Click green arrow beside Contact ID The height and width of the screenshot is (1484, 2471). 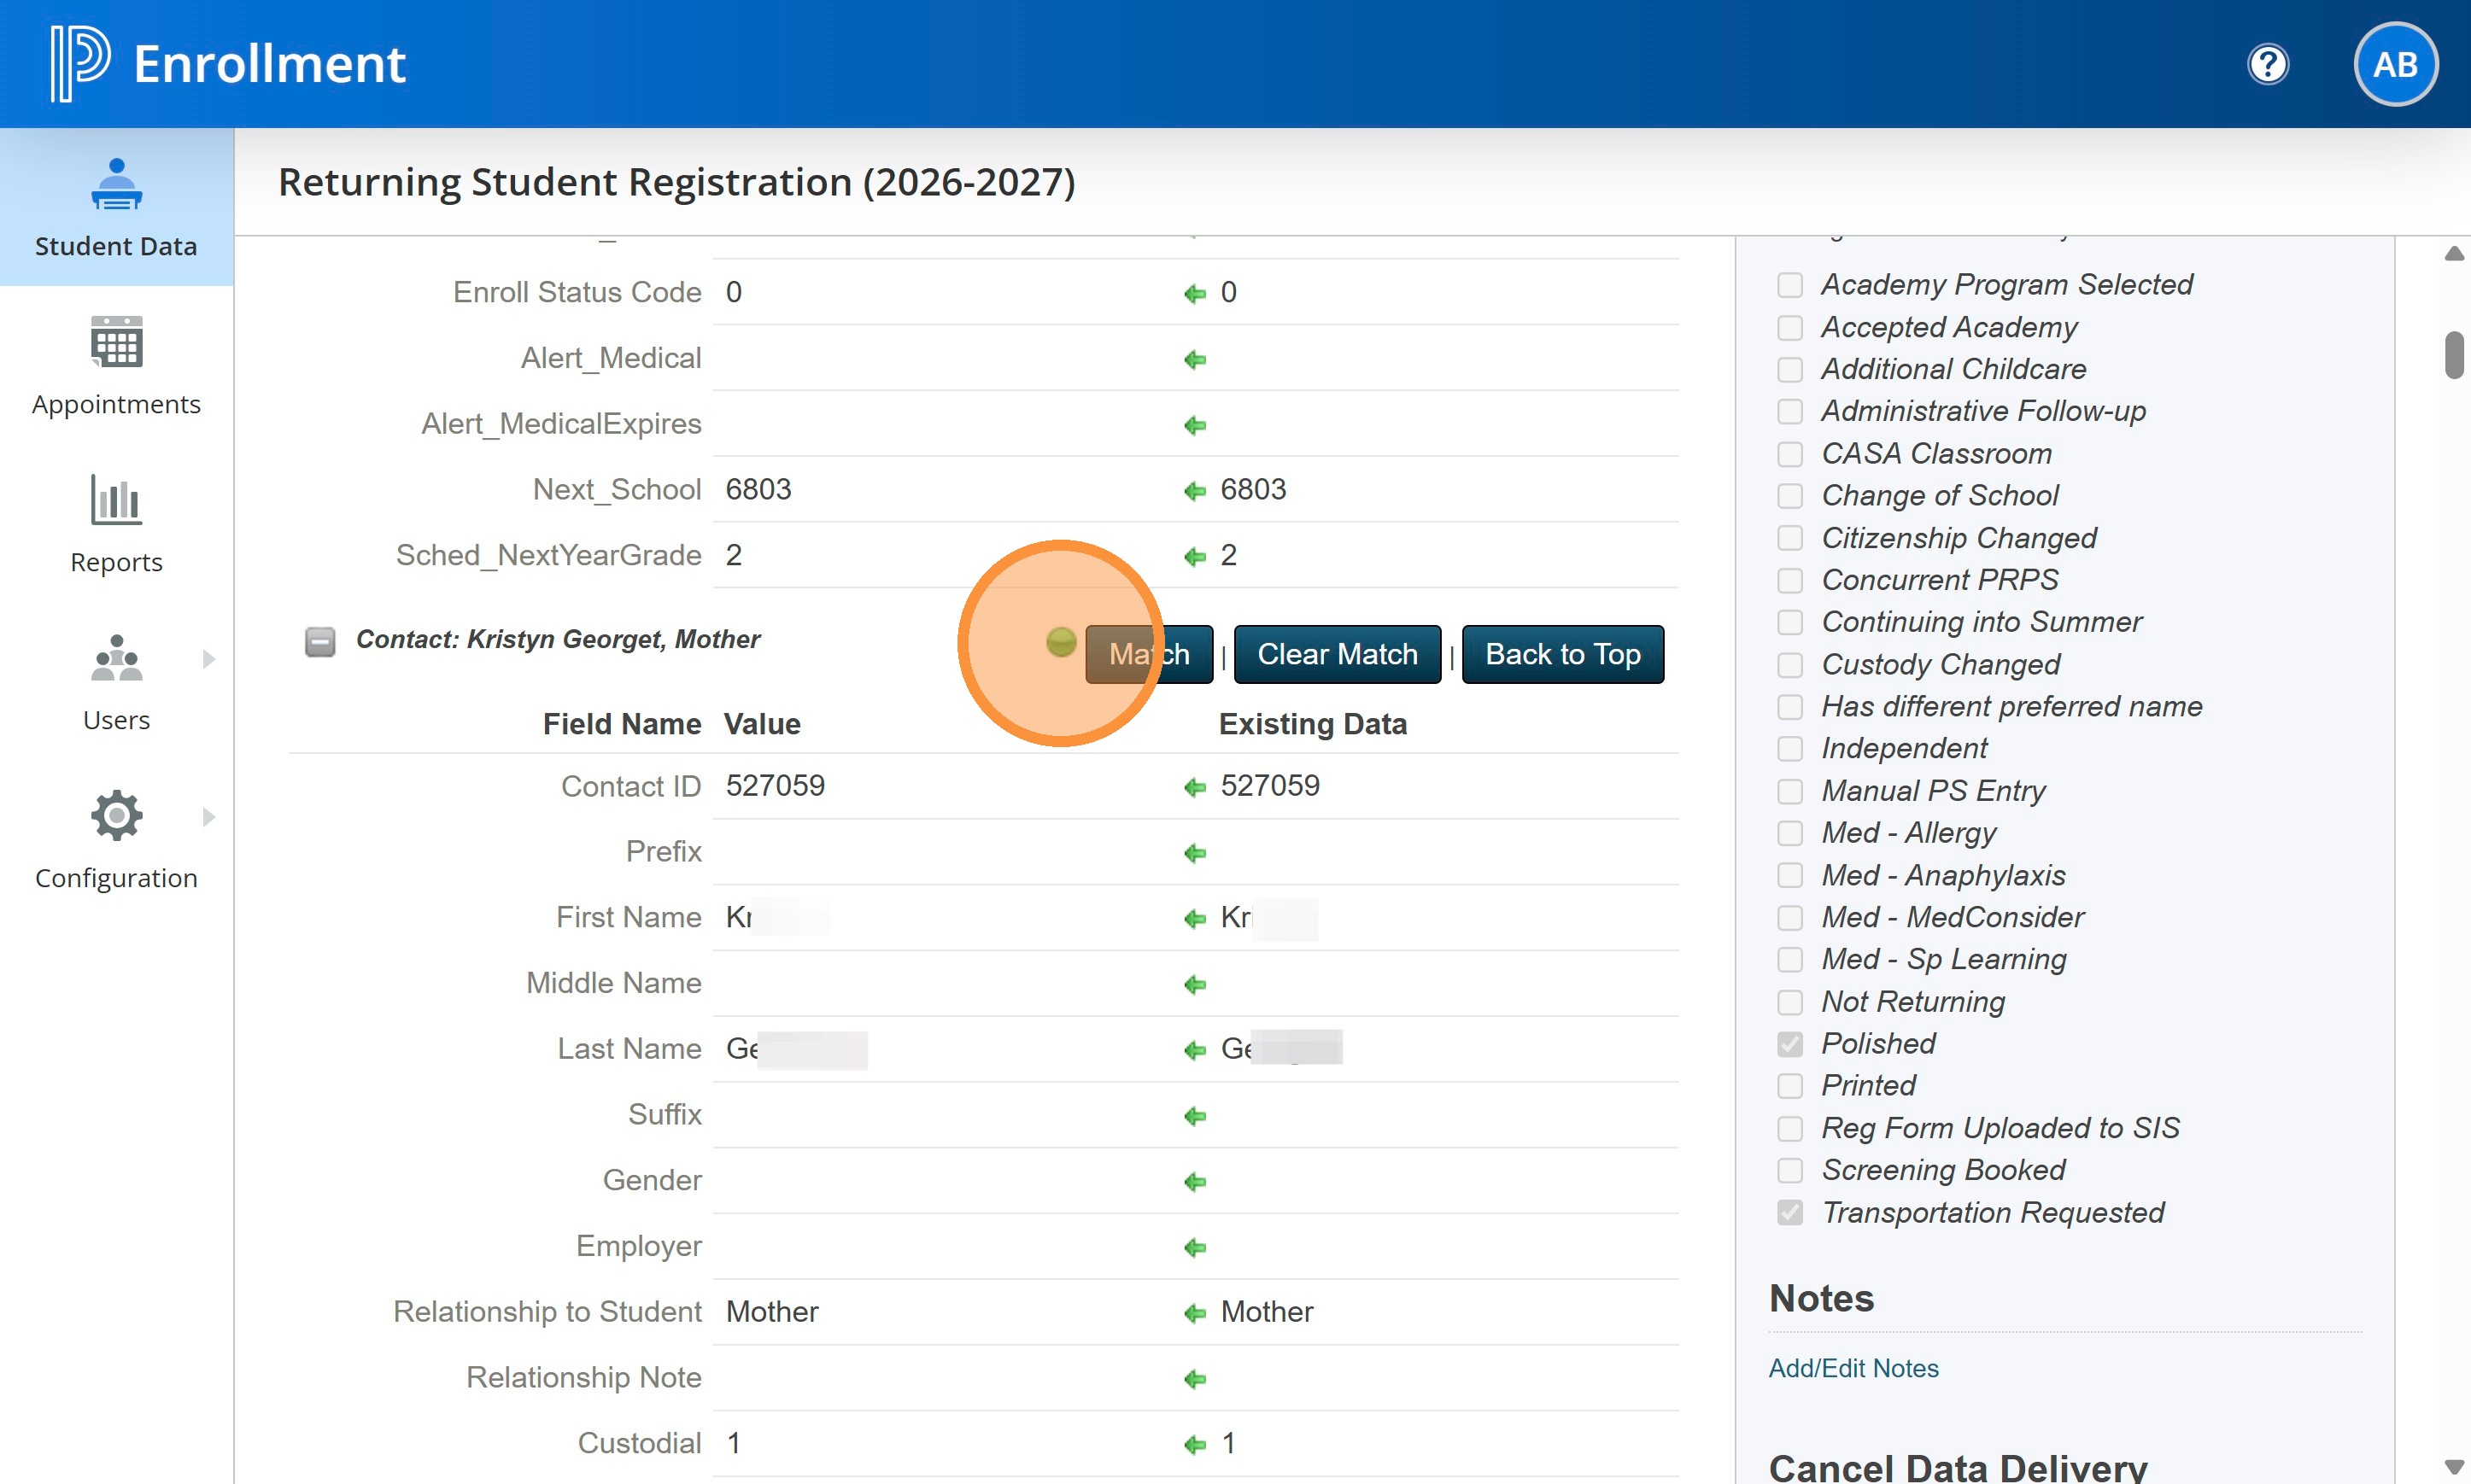(x=1195, y=788)
